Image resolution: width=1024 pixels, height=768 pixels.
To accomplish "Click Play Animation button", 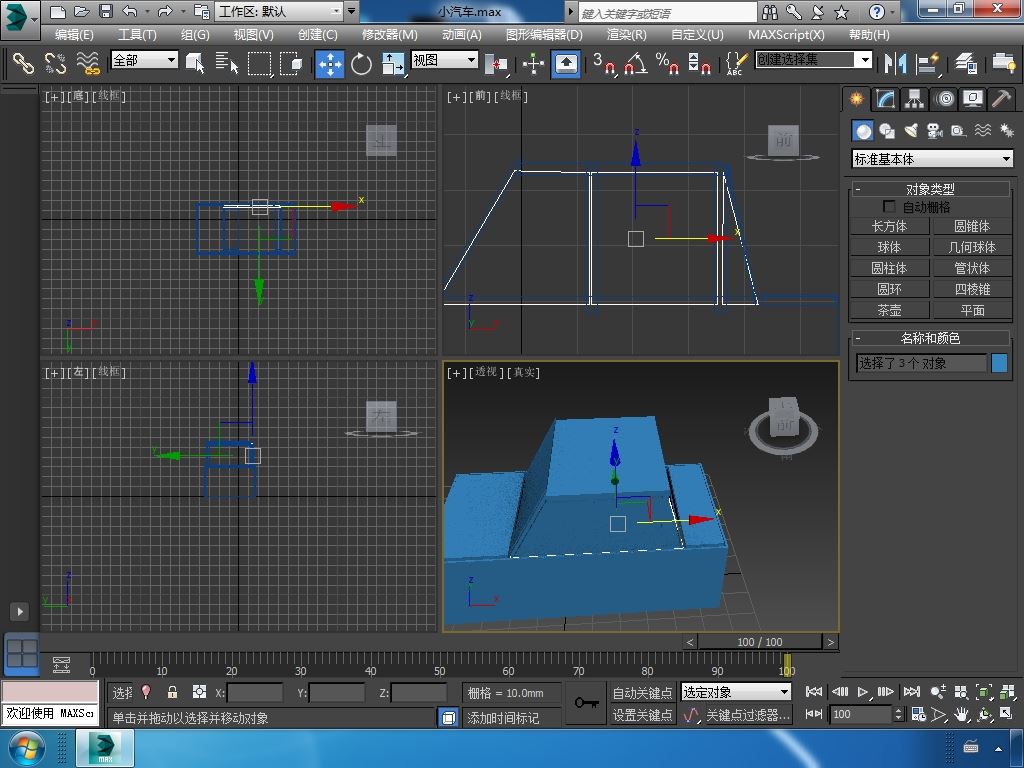I will [863, 692].
